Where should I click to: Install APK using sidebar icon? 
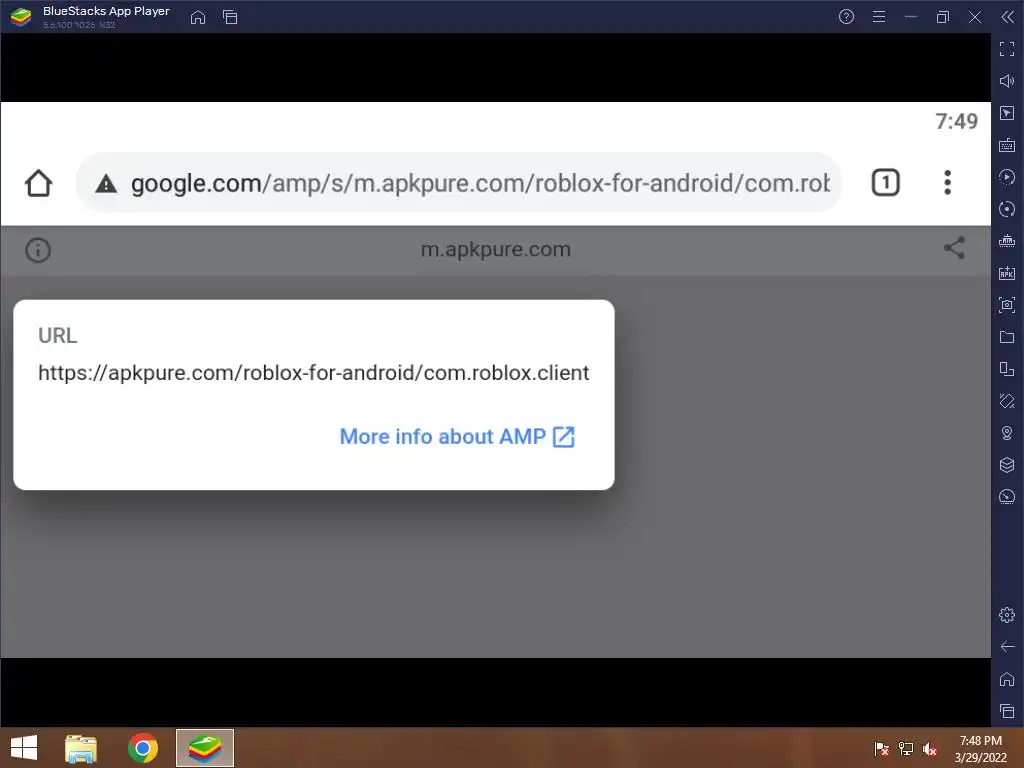tap(1007, 273)
